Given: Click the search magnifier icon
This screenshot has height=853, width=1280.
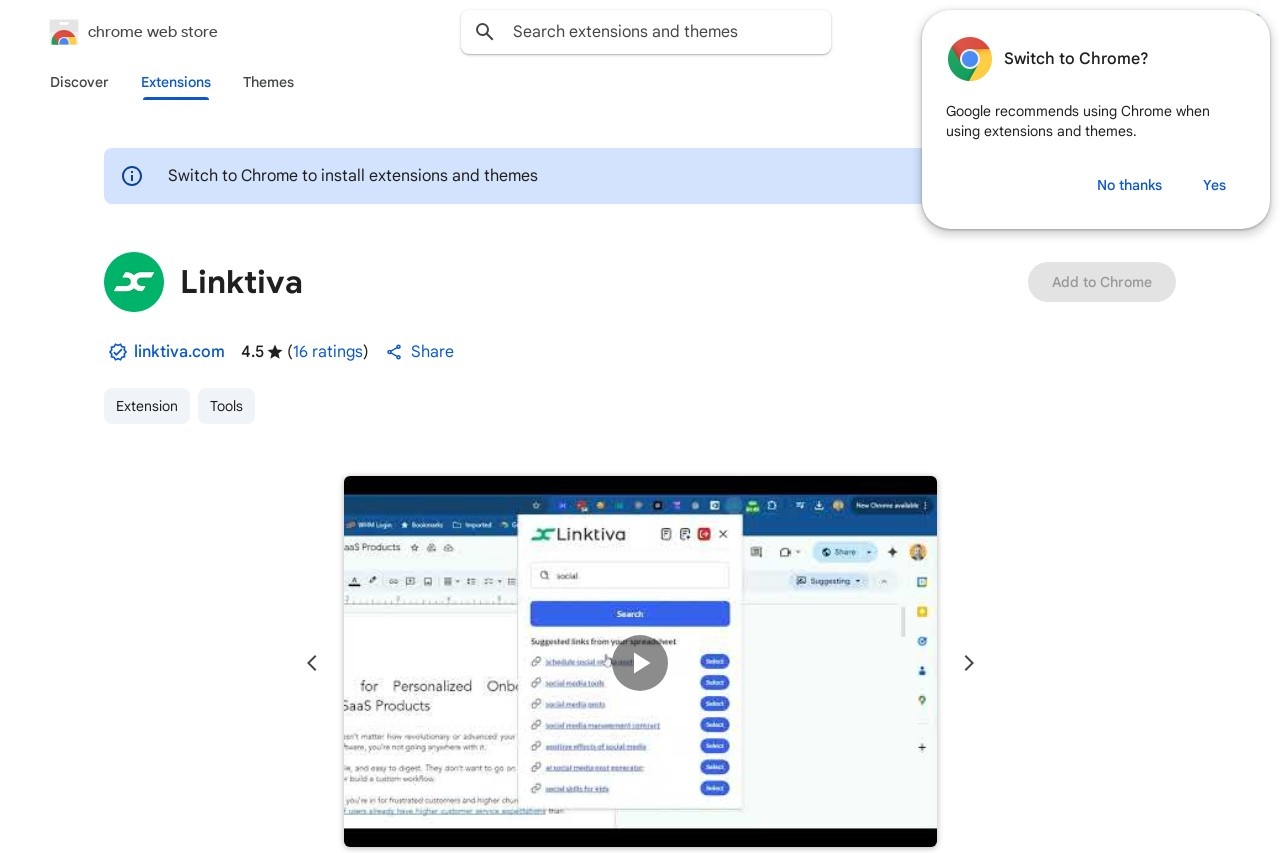Looking at the screenshot, I should pos(485,32).
